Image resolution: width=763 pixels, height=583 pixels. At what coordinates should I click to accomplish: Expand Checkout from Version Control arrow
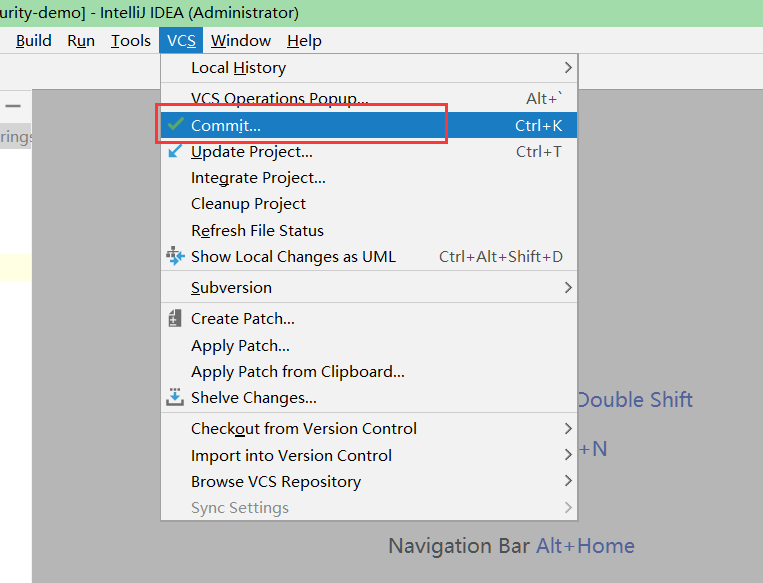pos(567,428)
